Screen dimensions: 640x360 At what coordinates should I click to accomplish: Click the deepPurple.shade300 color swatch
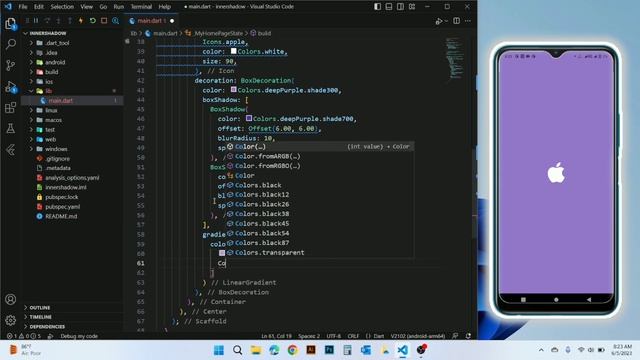click(x=233, y=89)
